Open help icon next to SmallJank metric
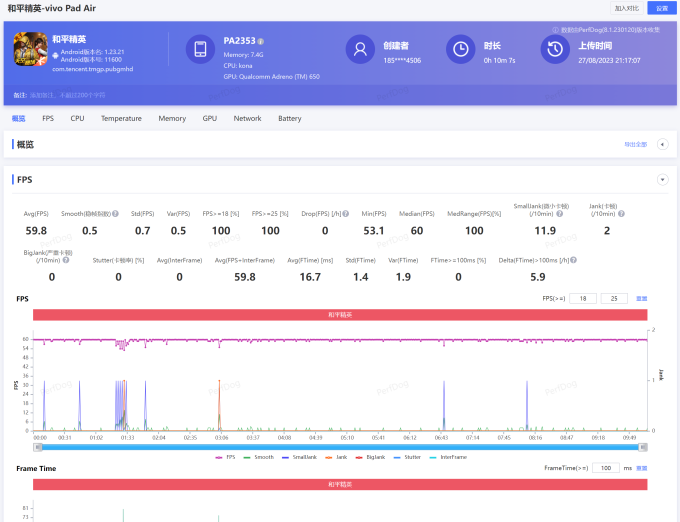The height and width of the screenshot is (522, 680). click(559, 214)
